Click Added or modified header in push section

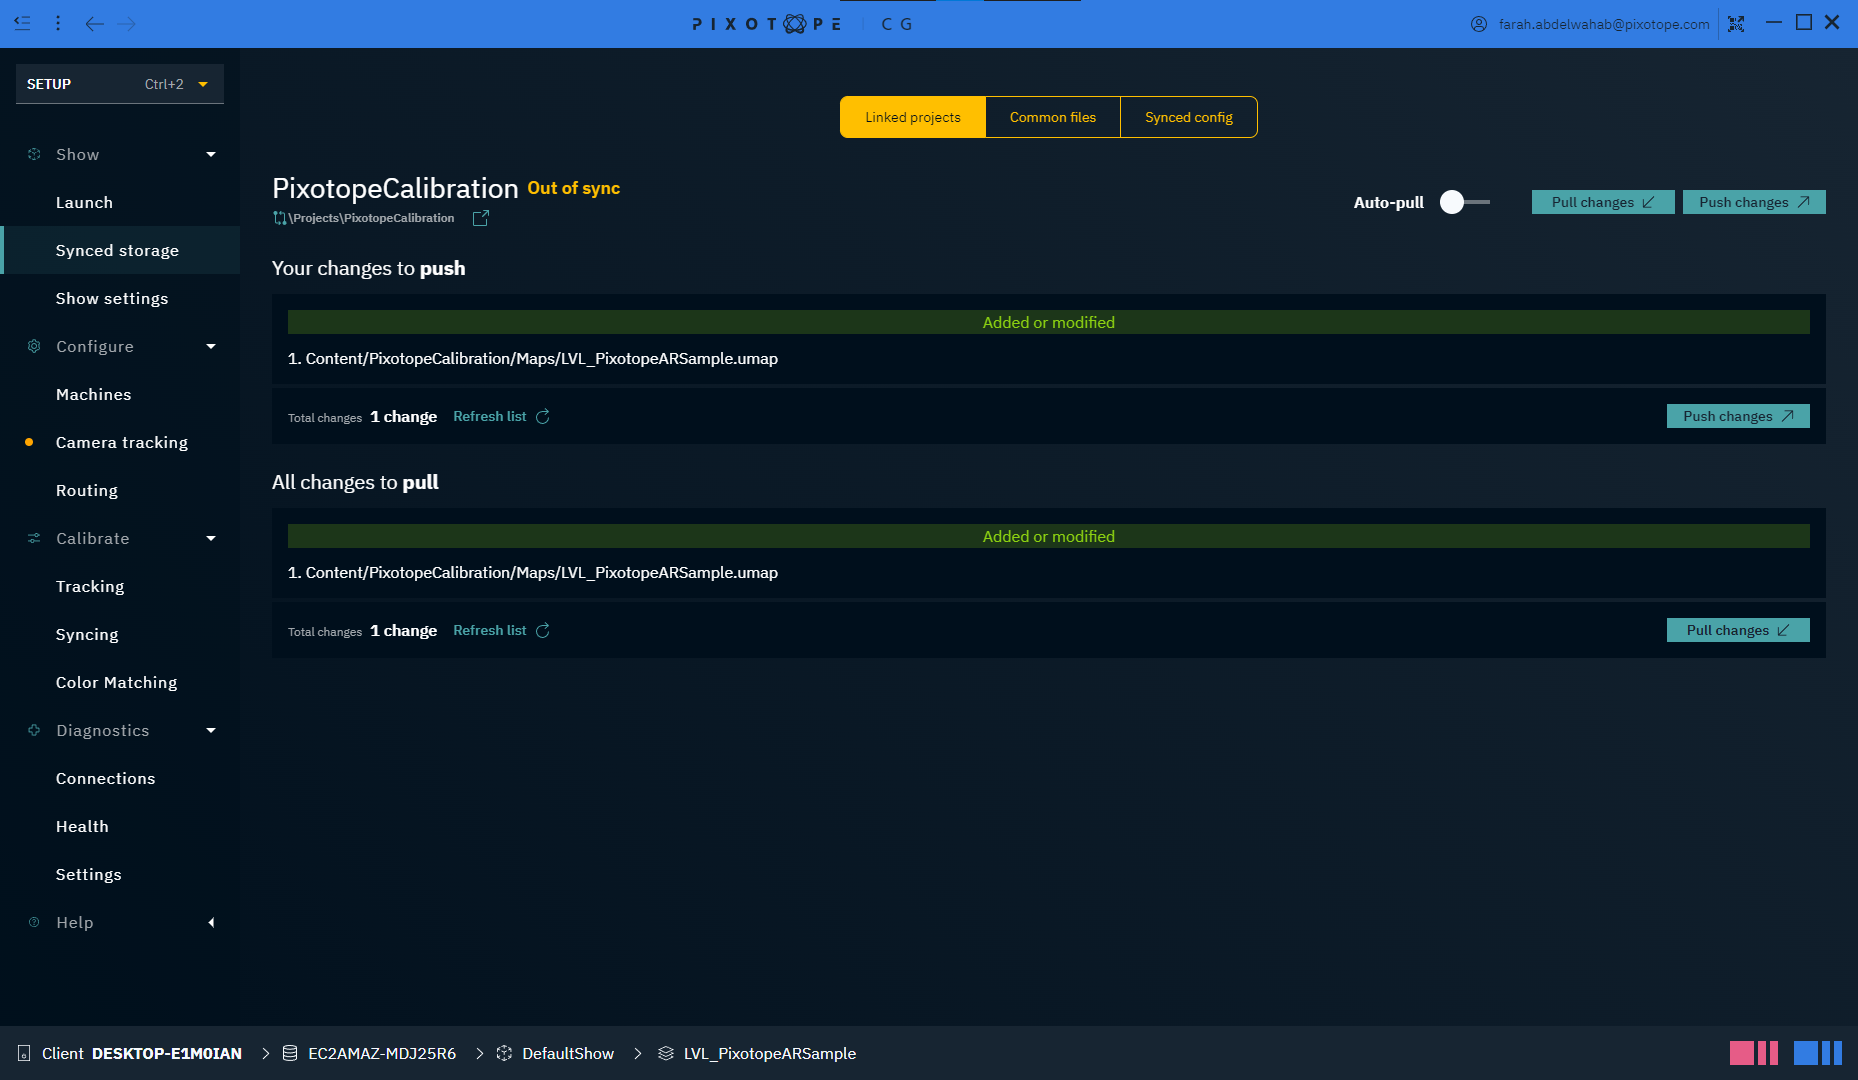pyautogui.click(x=1049, y=322)
